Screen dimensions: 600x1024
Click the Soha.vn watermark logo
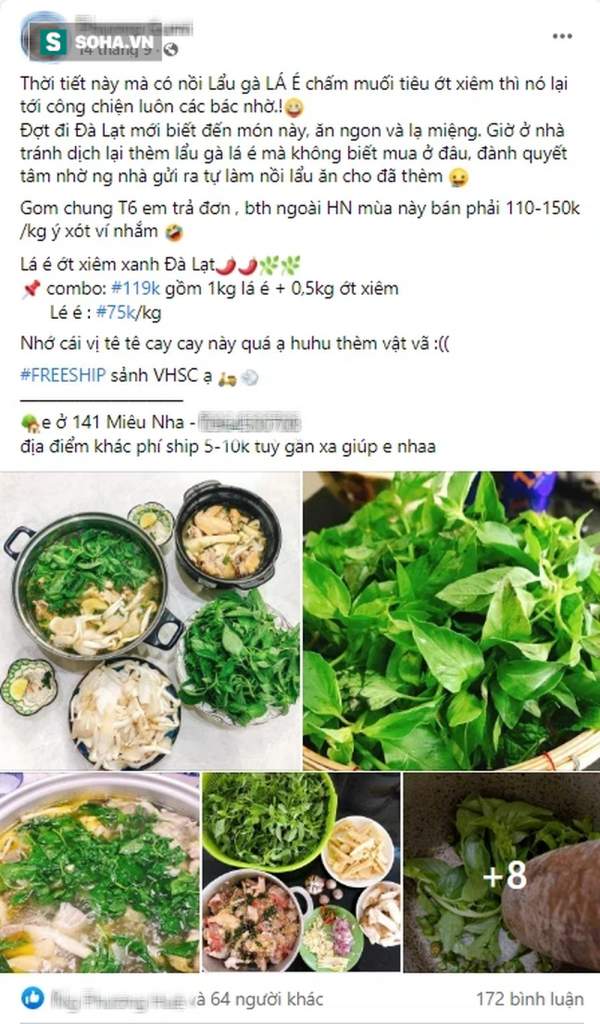coord(94,42)
